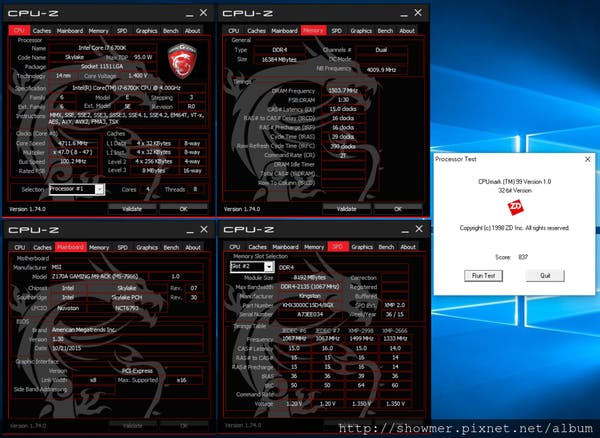Screen dimensions: 600x438
Task: Switch to CPU tab in the Memory window
Action: pyautogui.click(x=233, y=31)
